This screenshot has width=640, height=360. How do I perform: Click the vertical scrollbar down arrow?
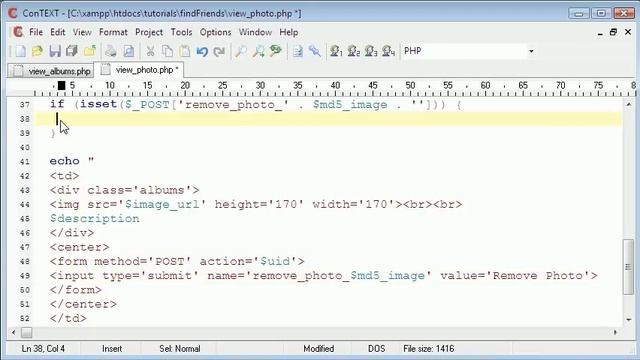click(x=629, y=320)
